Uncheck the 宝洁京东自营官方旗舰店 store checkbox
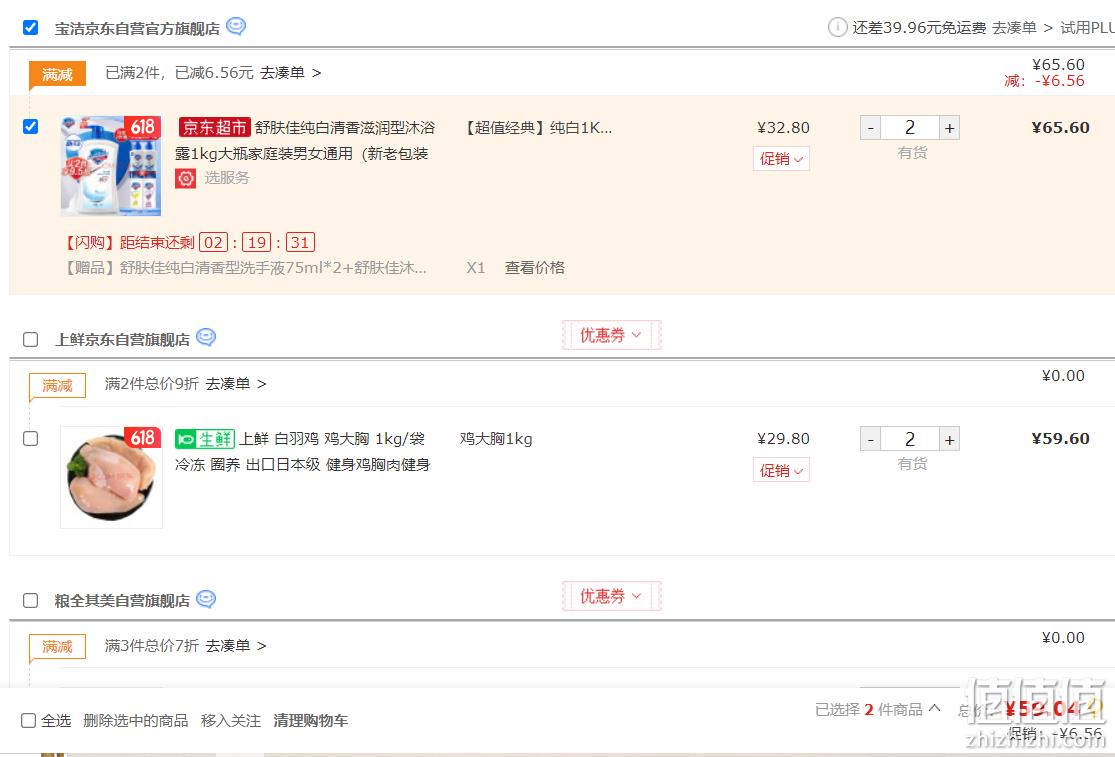Viewport: 1115px width, 757px height. click(x=31, y=28)
